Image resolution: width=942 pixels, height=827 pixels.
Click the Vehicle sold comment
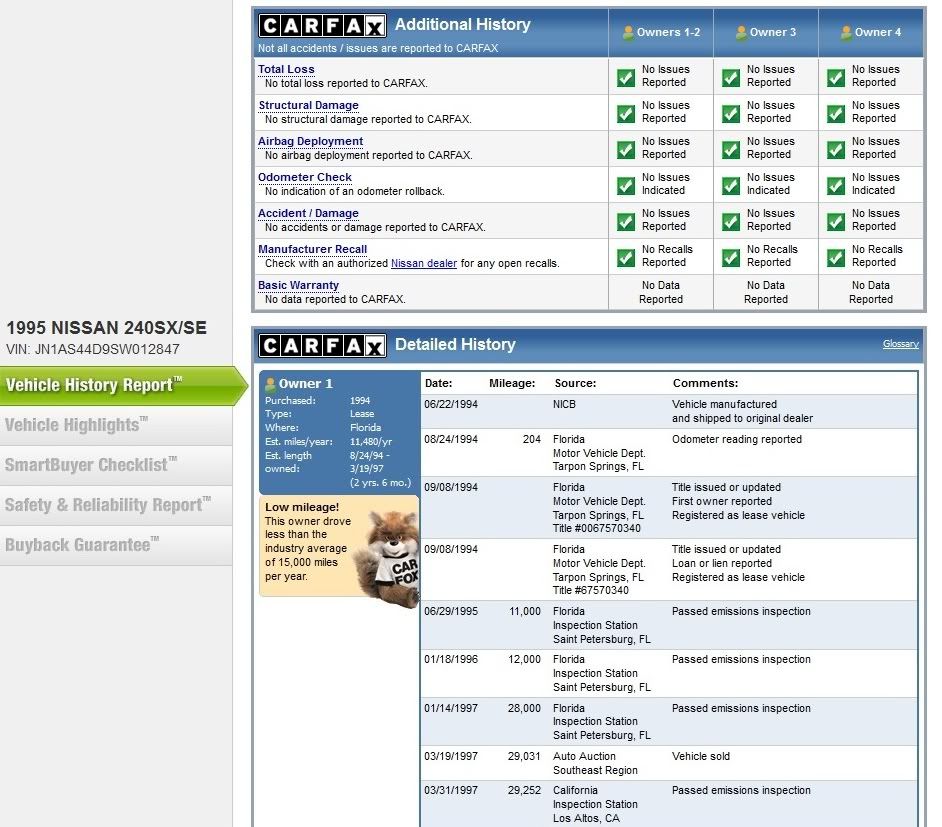[x=700, y=757]
